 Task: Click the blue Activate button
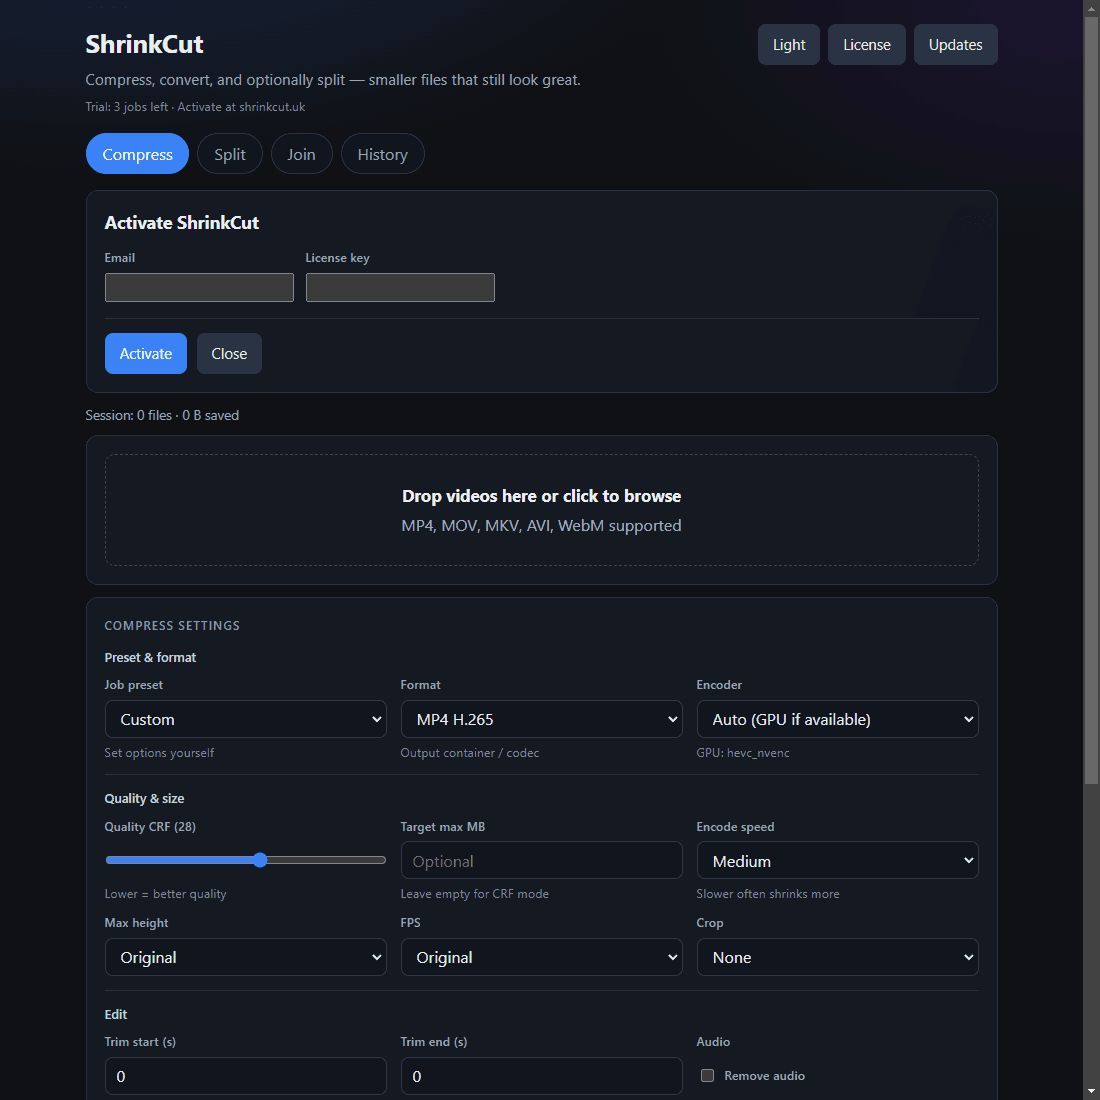[x=146, y=354]
